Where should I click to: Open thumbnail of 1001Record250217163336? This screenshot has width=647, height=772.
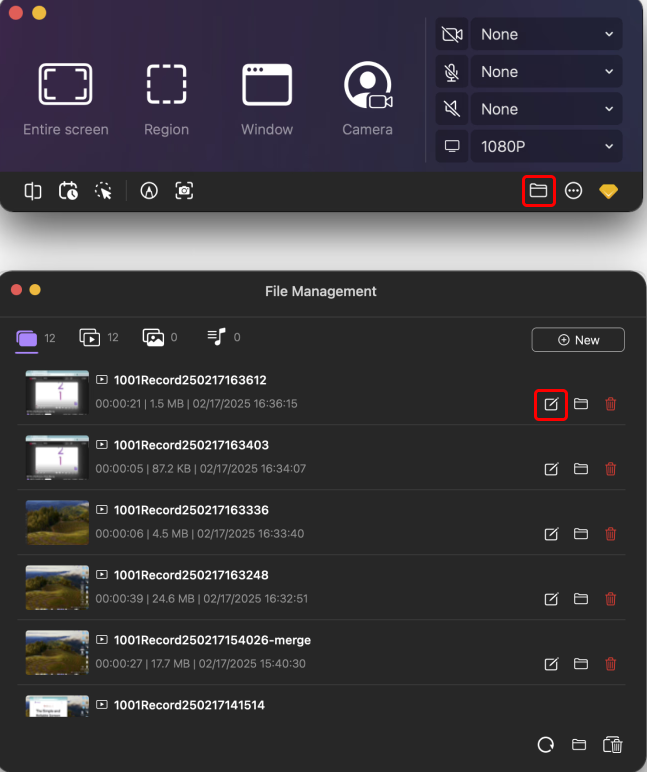pos(57,522)
